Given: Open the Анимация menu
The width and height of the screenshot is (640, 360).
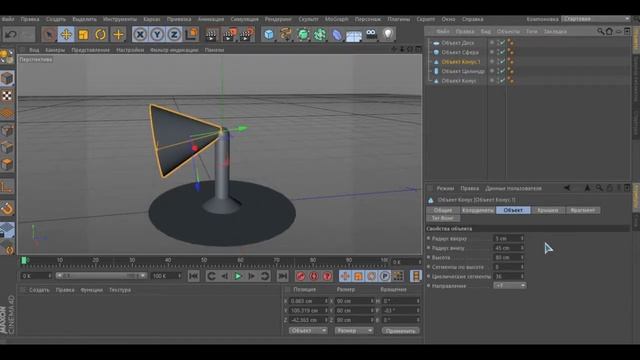Looking at the screenshot, I should click(x=211, y=19).
